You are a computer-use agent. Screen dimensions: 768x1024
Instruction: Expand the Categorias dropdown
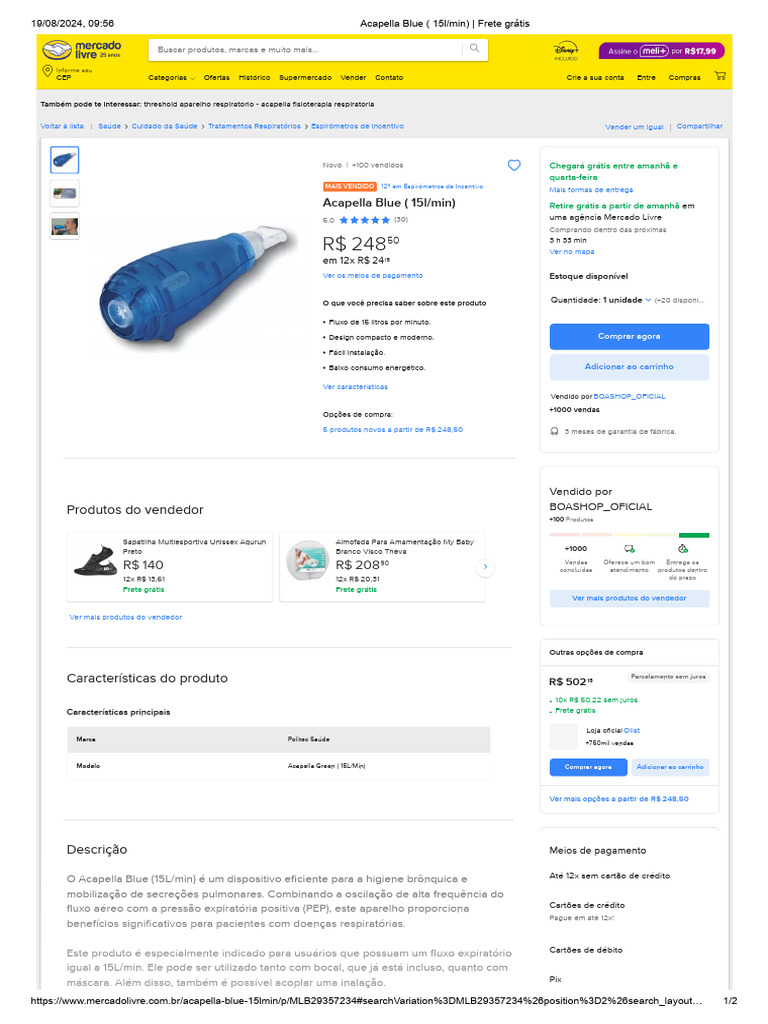click(x=171, y=77)
